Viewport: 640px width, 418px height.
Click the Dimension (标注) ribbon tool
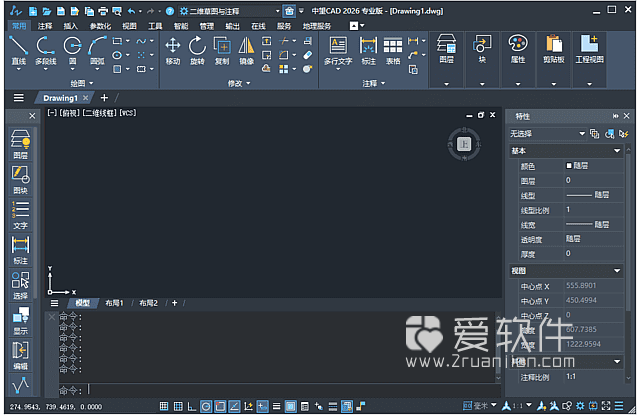[x=368, y=50]
